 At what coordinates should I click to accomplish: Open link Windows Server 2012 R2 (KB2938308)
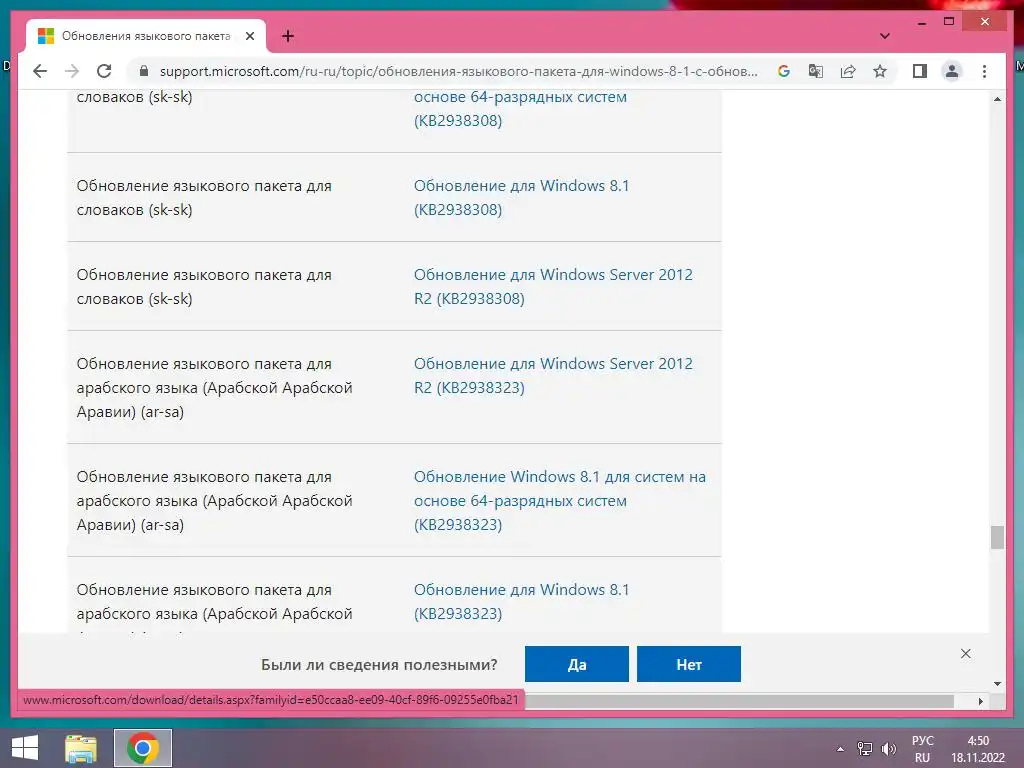pyautogui.click(x=553, y=286)
